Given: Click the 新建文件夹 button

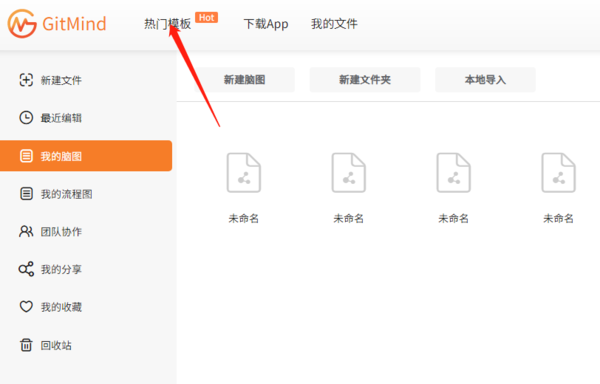Looking at the screenshot, I should (x=365, y=80).
